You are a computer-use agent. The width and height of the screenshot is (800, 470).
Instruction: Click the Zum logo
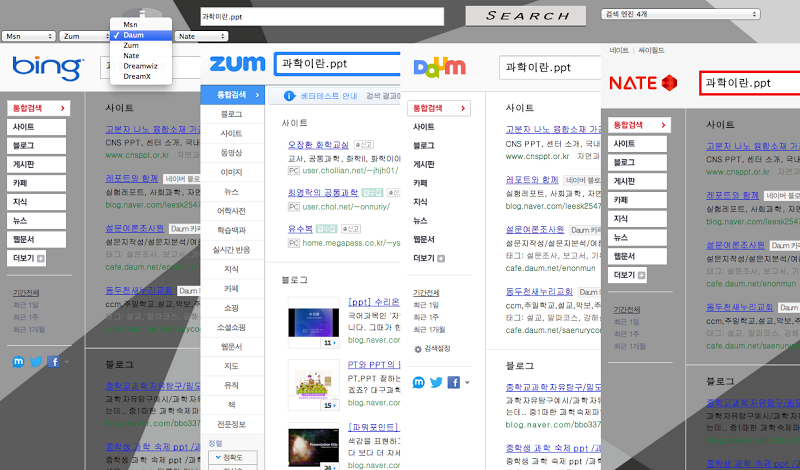coord(237,64)
